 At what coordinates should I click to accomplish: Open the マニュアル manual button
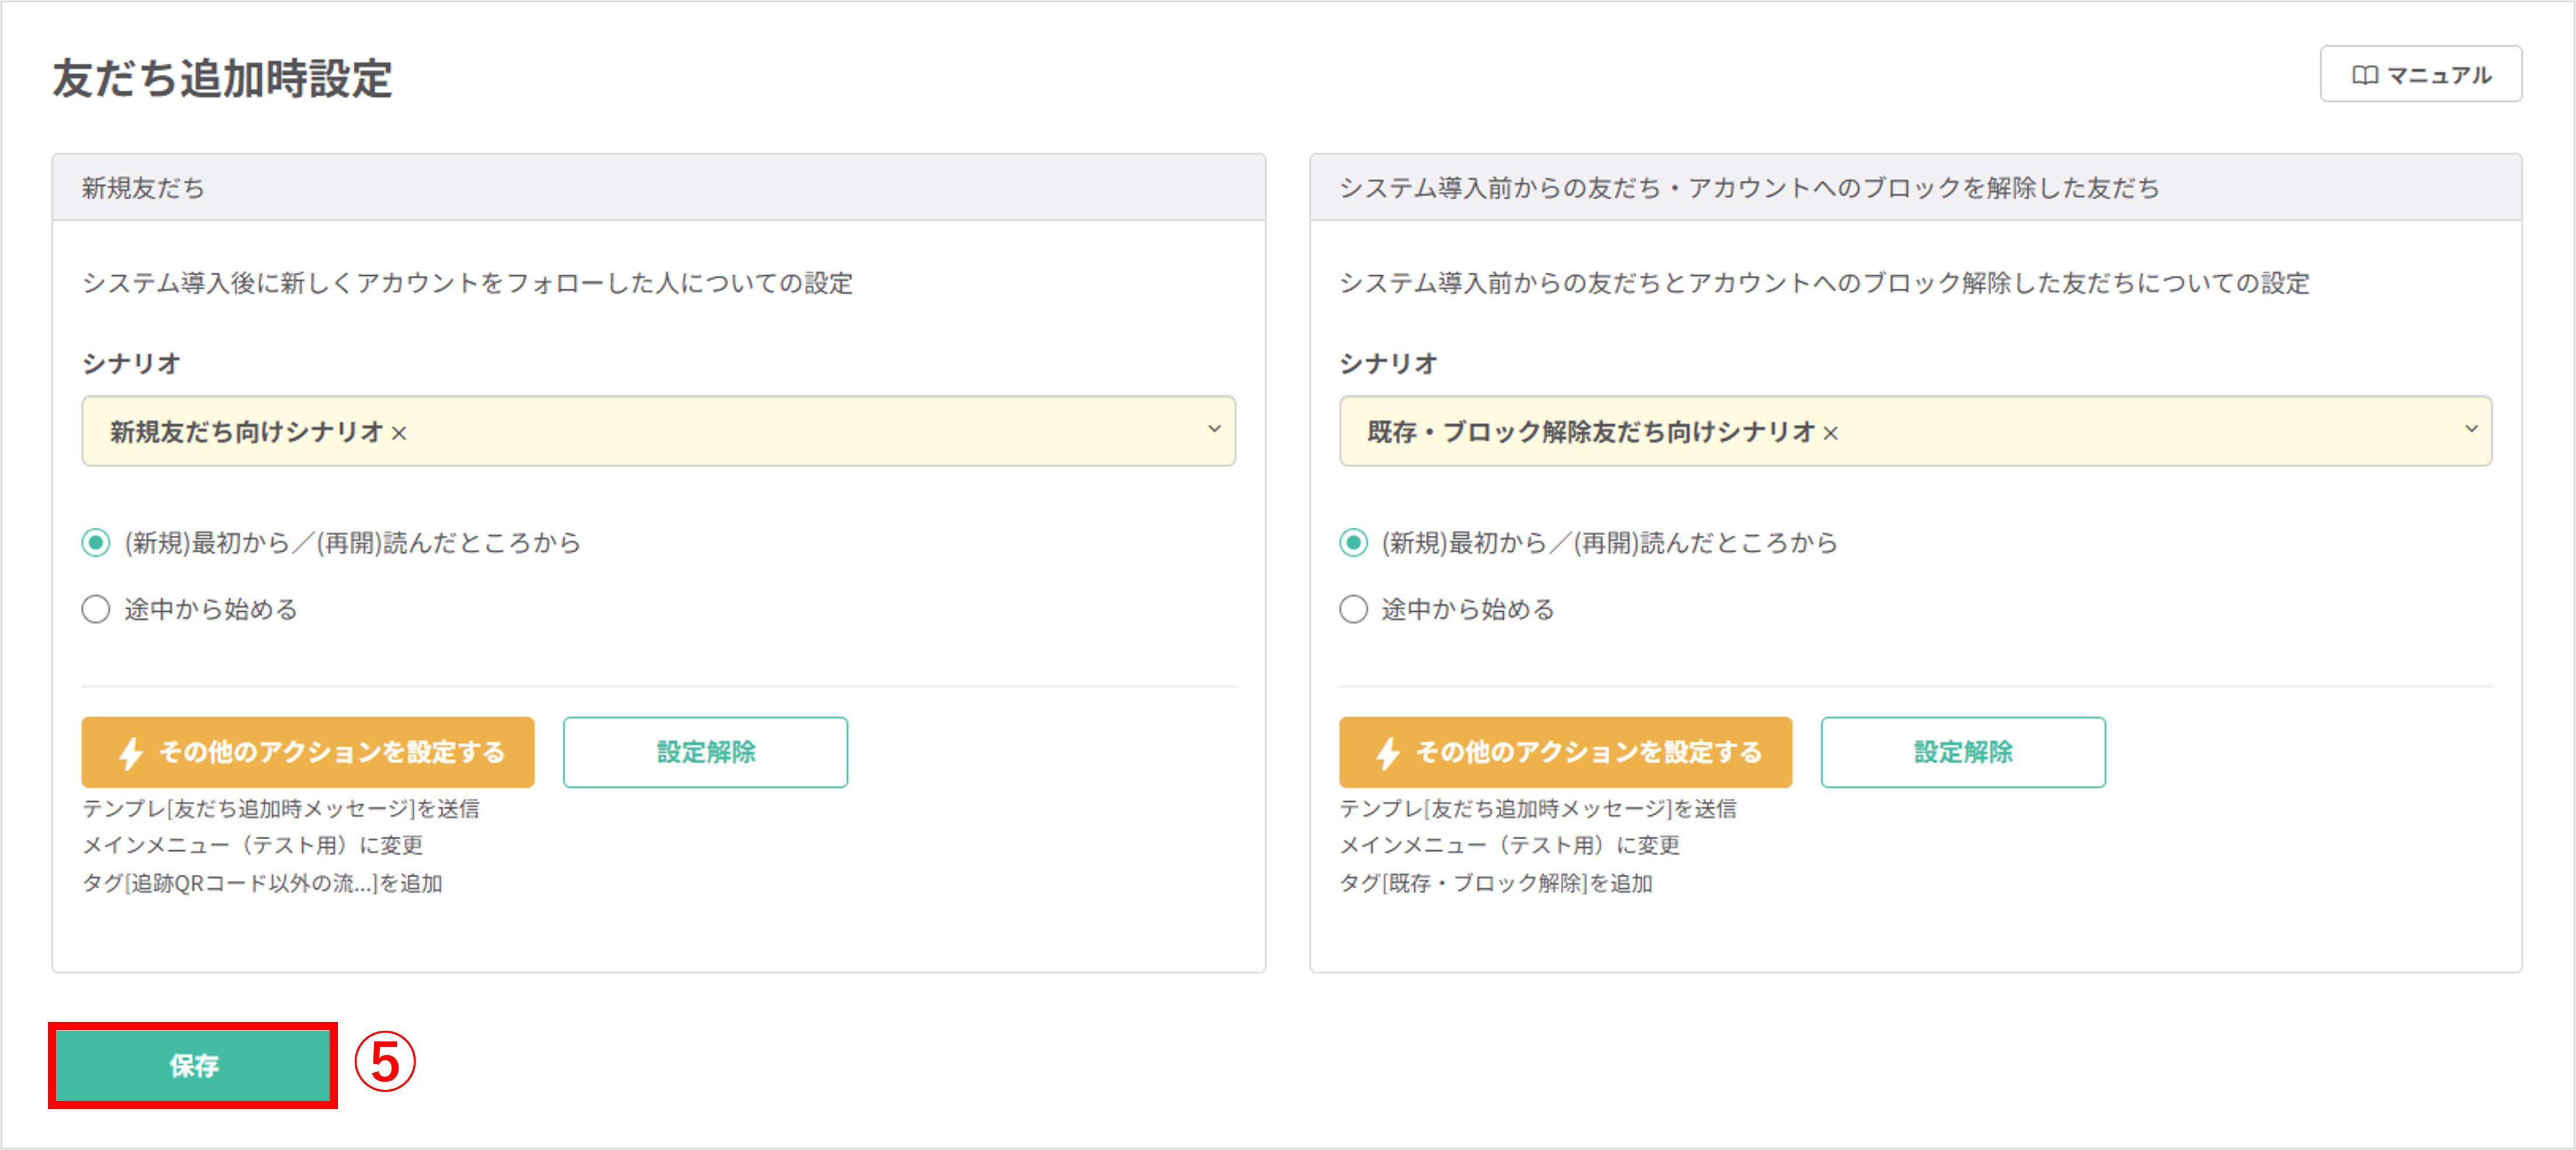(2420, 74)
